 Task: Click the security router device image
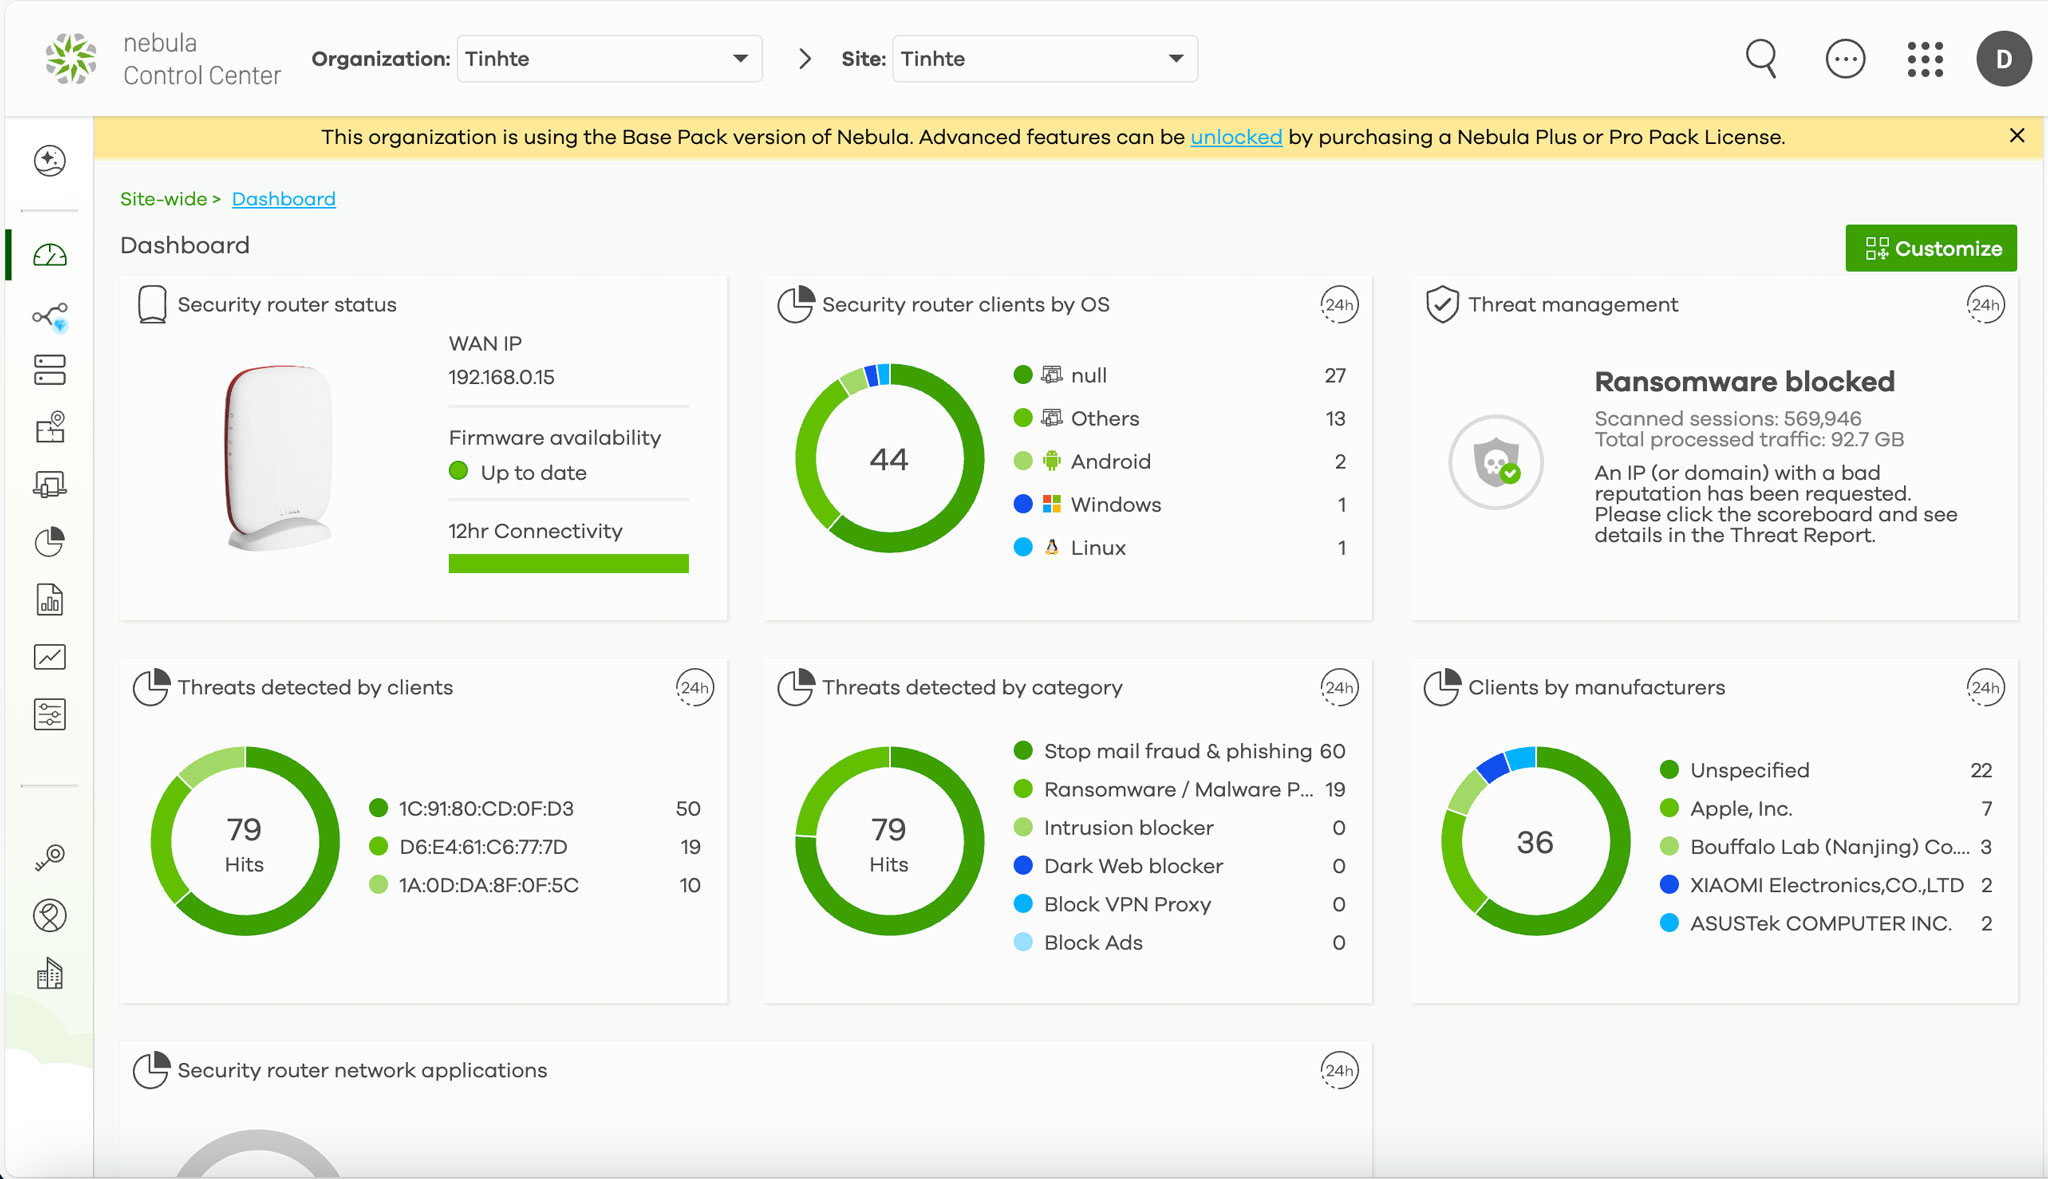click(x=279, y=458)
